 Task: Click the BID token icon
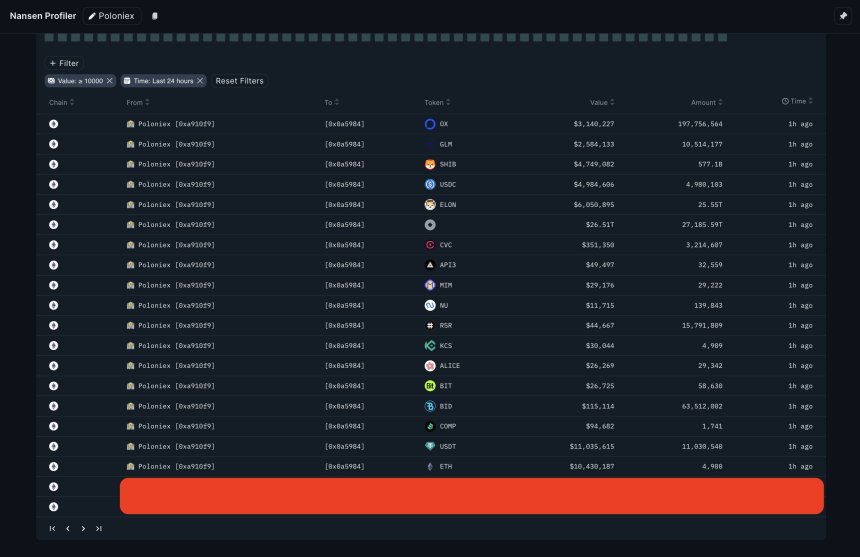(x=430, y=406)
